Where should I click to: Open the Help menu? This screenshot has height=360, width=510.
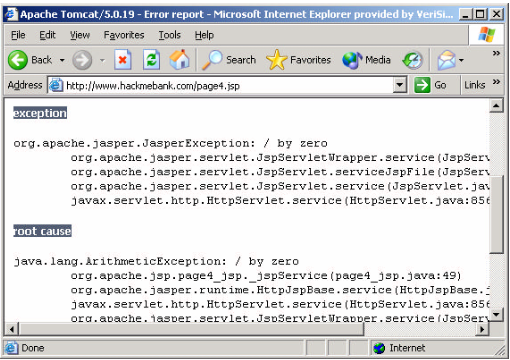204,35
